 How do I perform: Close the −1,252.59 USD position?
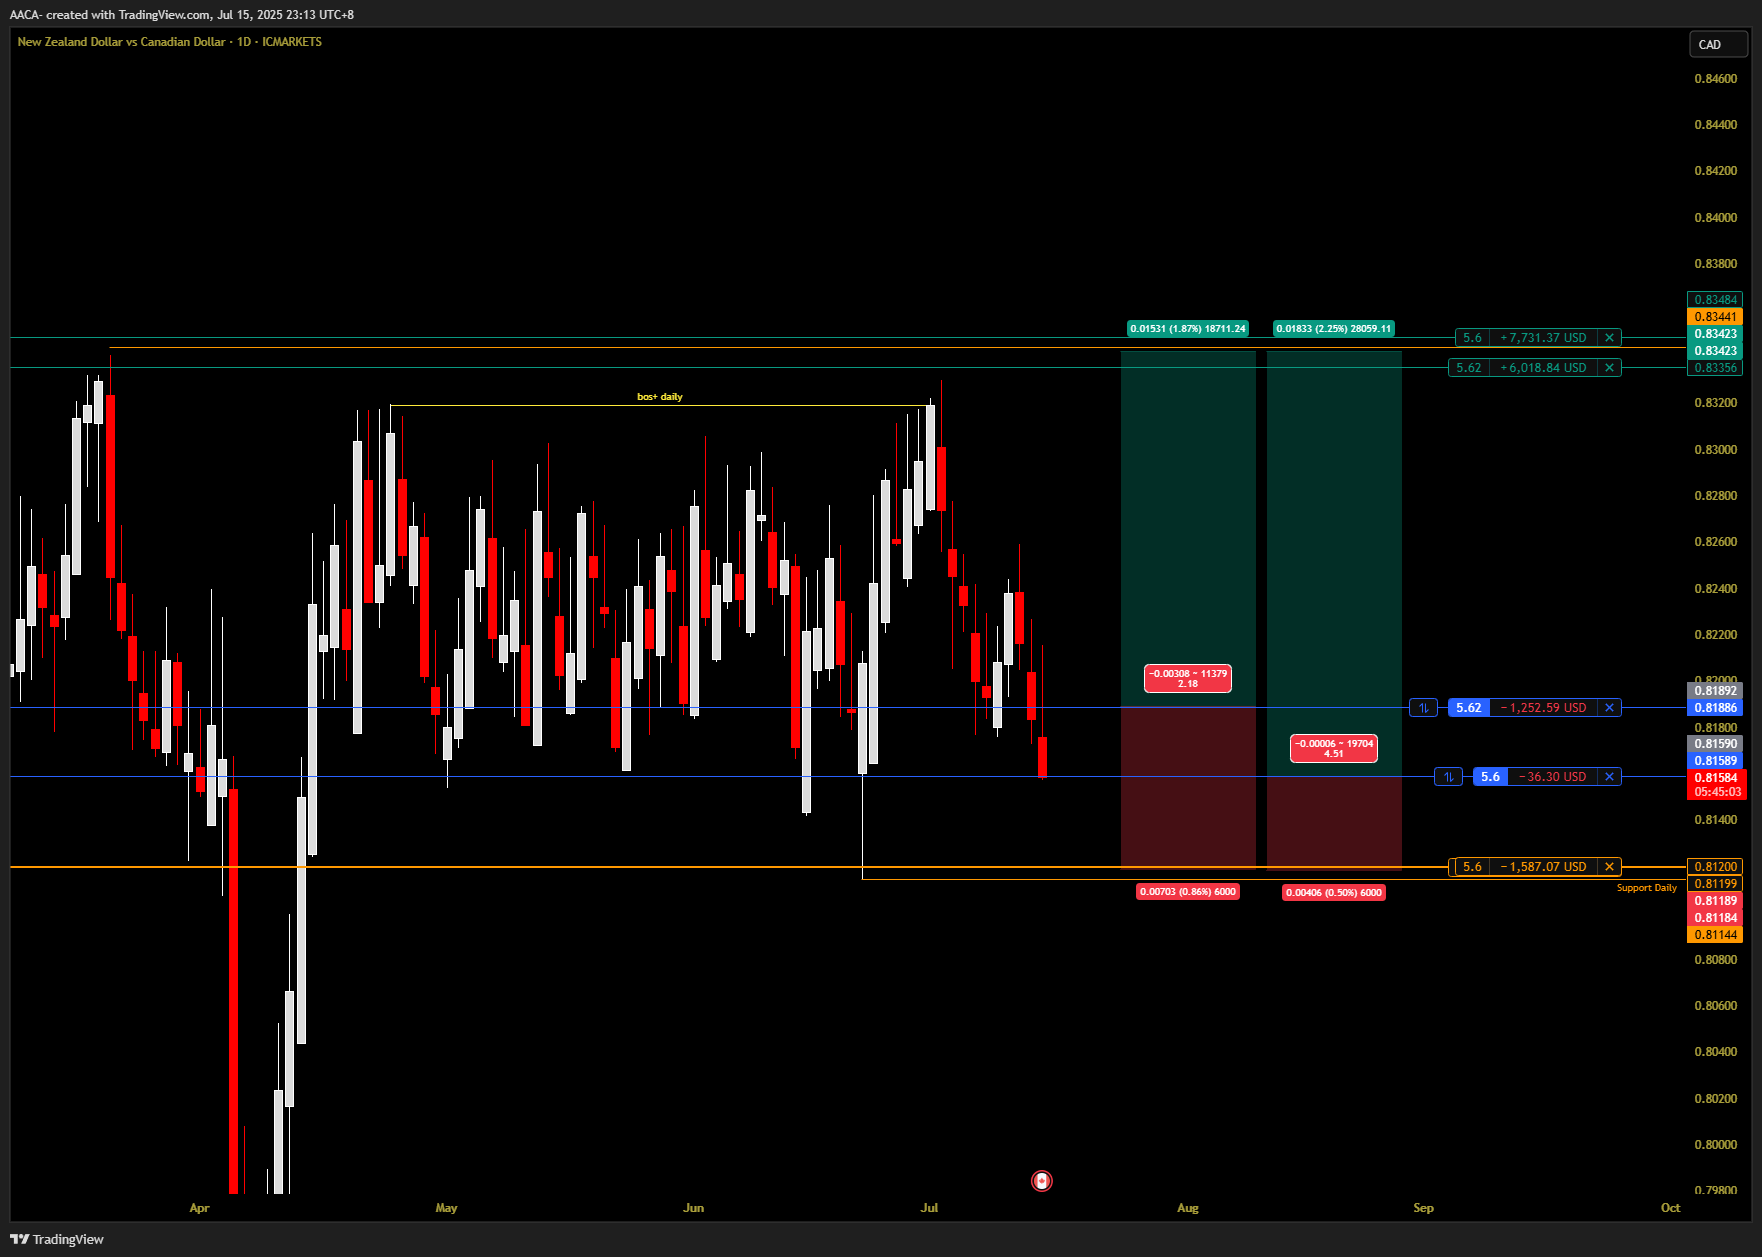tap(1609, 708)
